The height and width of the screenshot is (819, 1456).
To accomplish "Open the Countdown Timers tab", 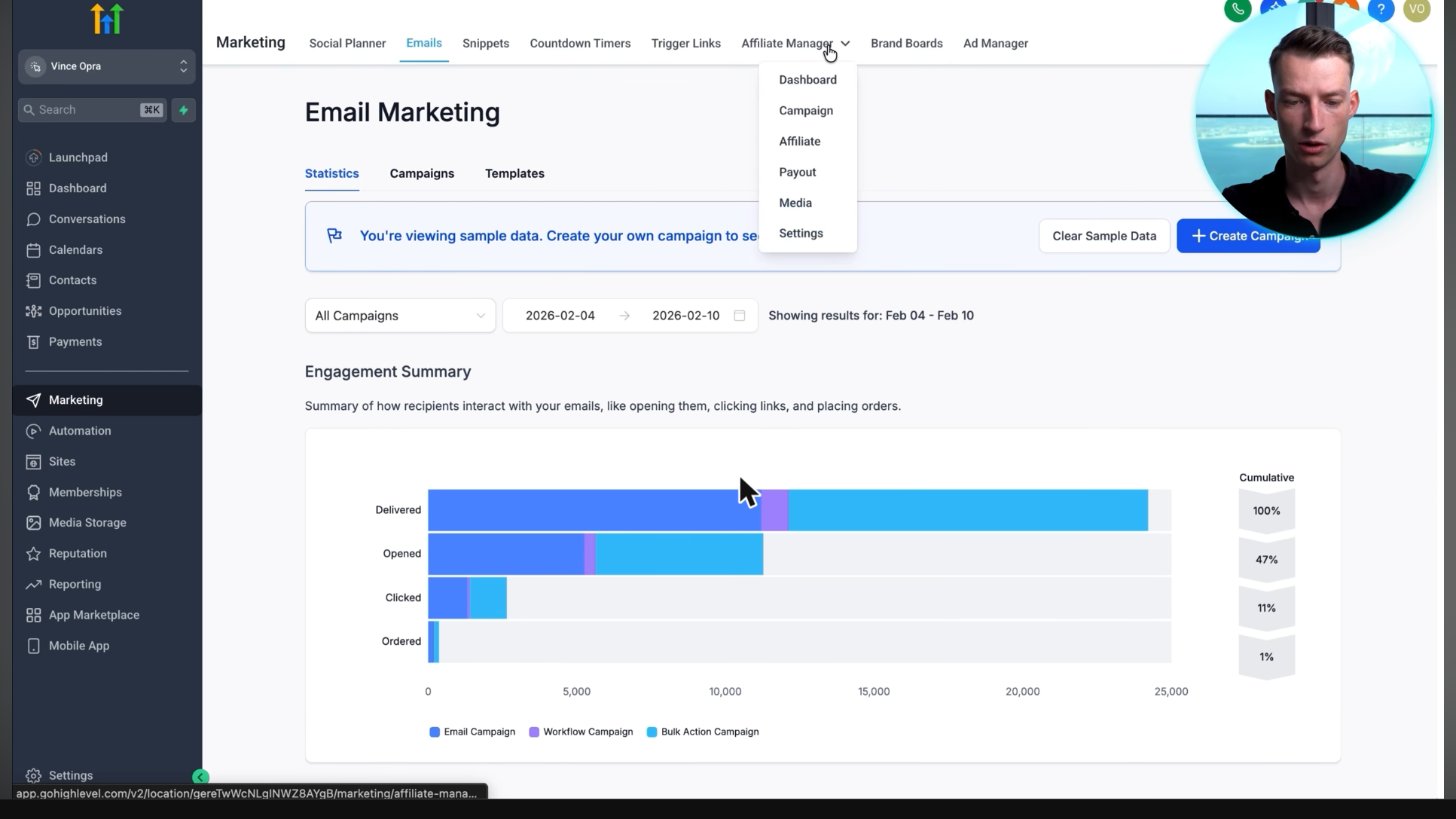I will click(580, 44).
